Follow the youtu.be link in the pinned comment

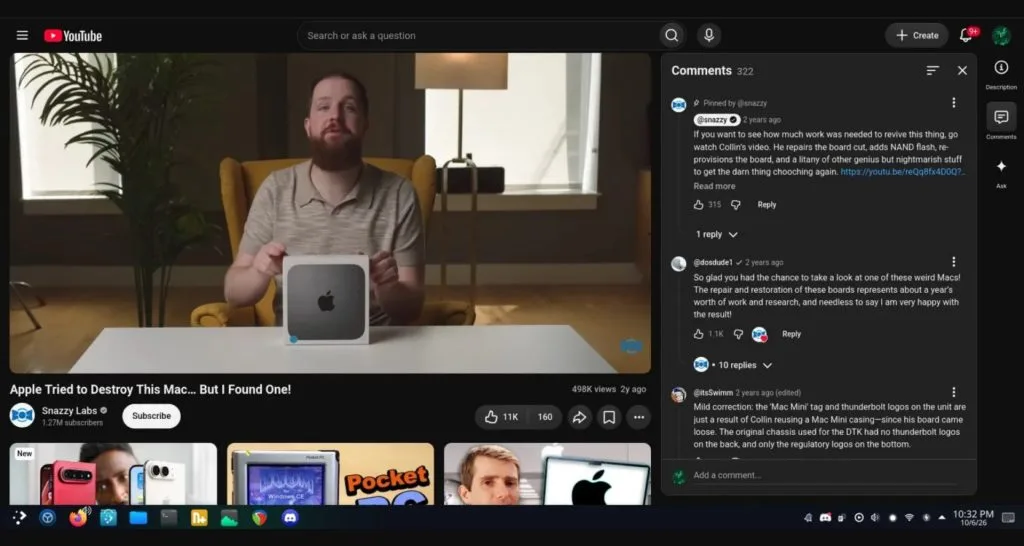[x=903, y=172]
